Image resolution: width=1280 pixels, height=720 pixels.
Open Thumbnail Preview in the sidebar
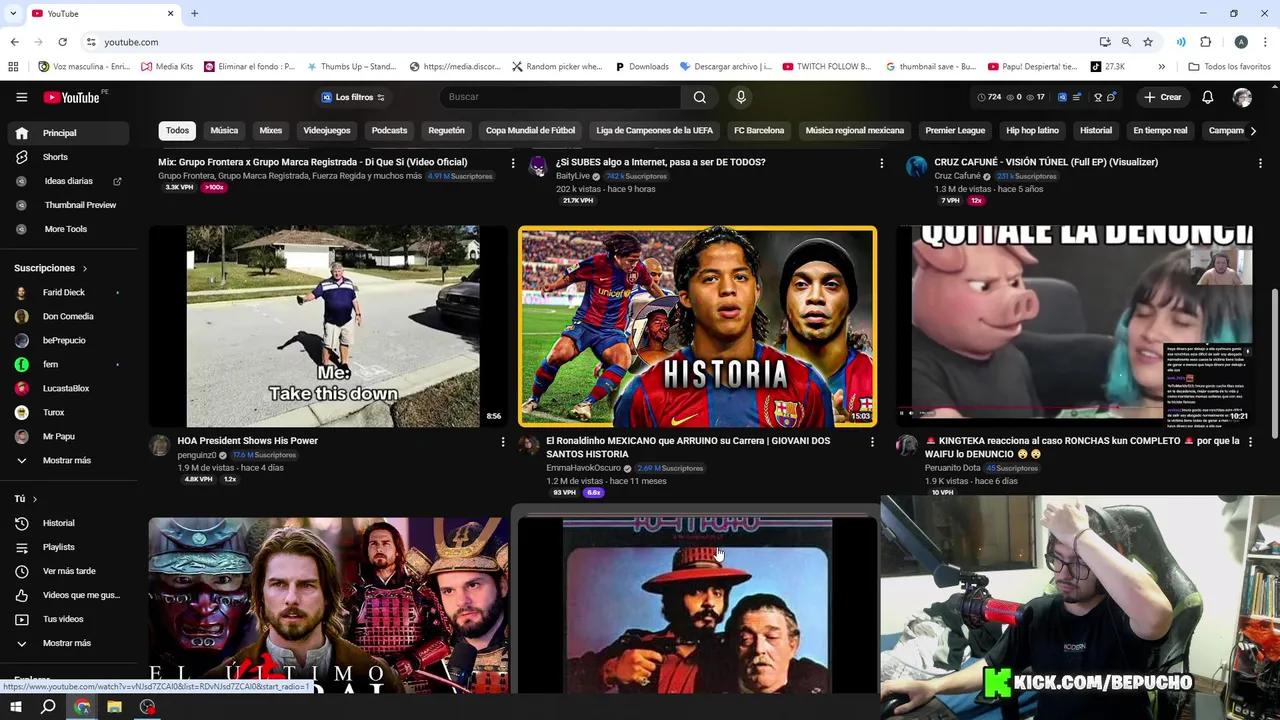point(69,205)
